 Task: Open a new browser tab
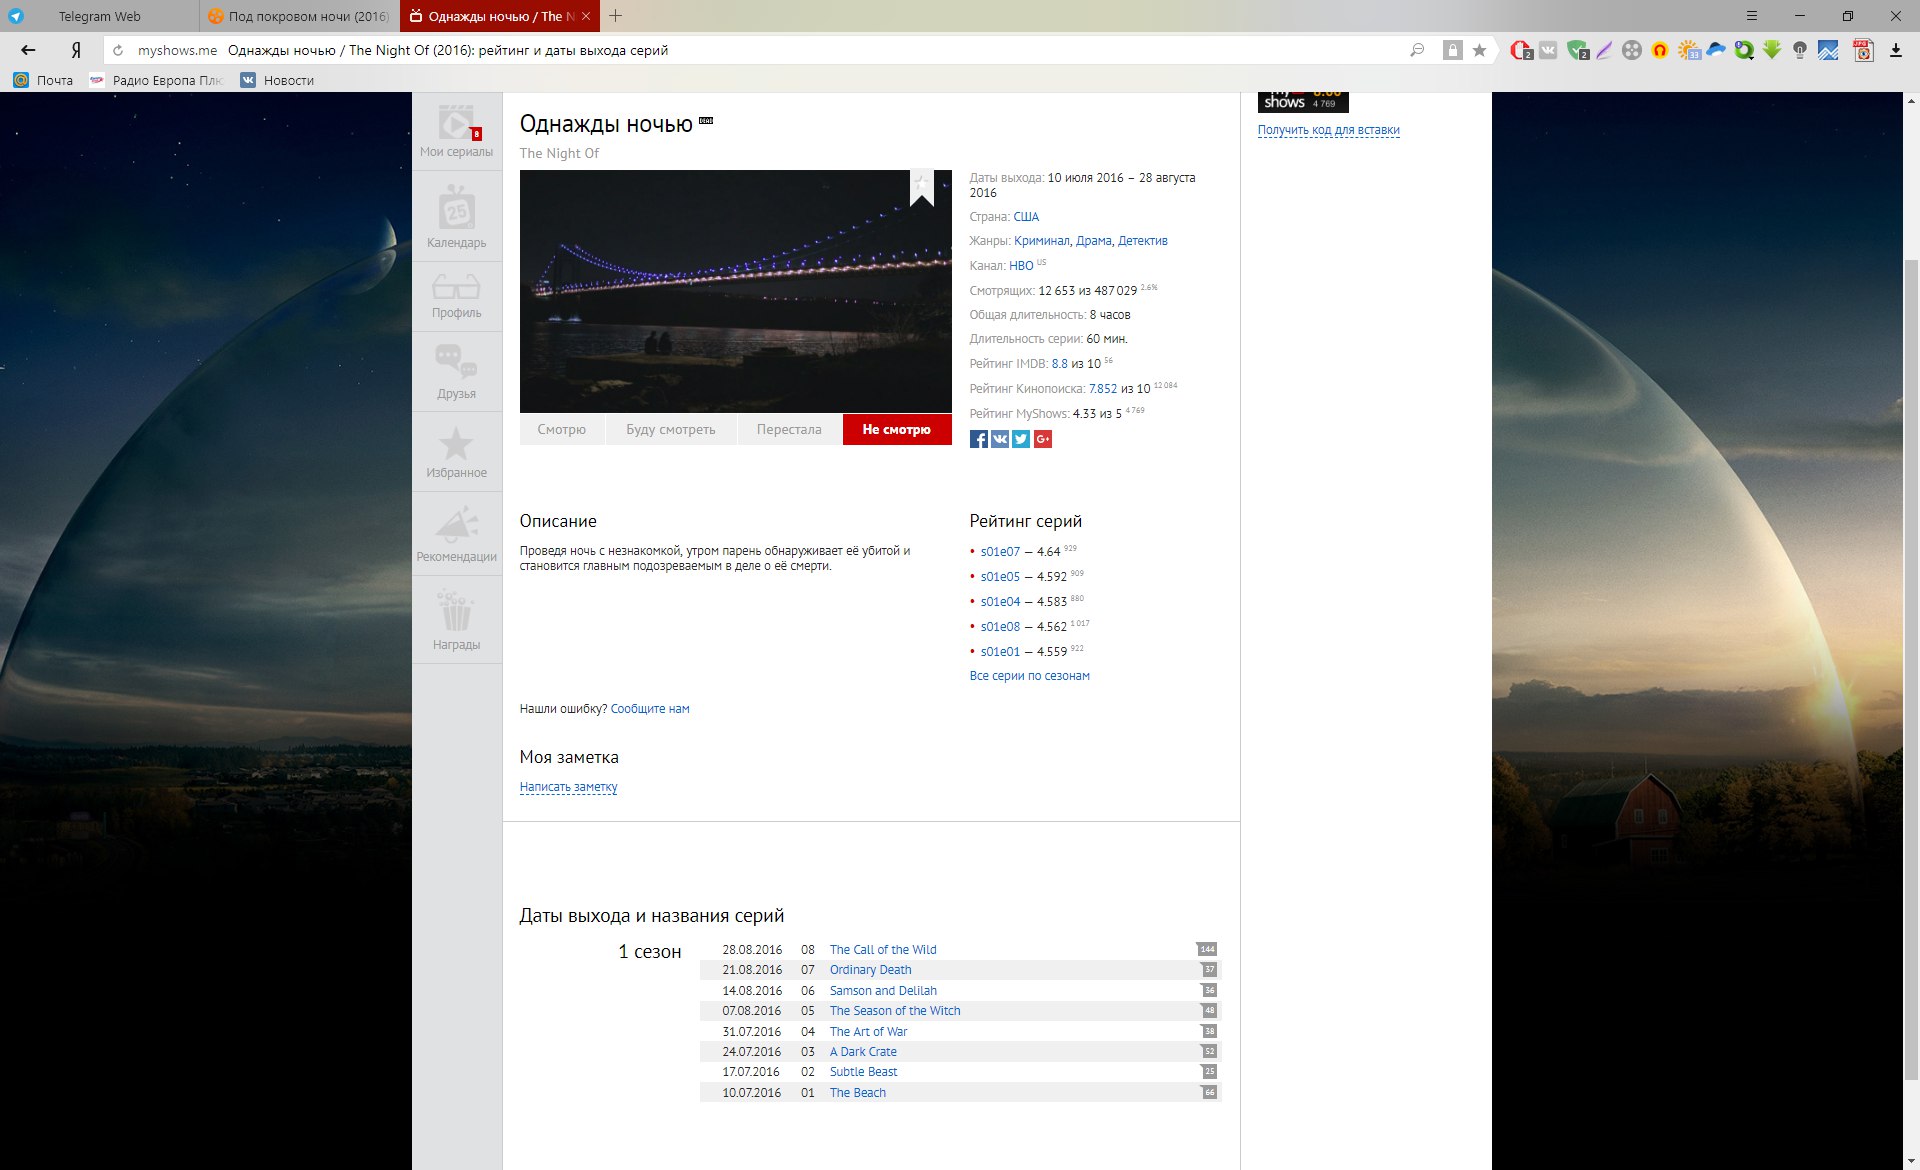click(616, 16)
